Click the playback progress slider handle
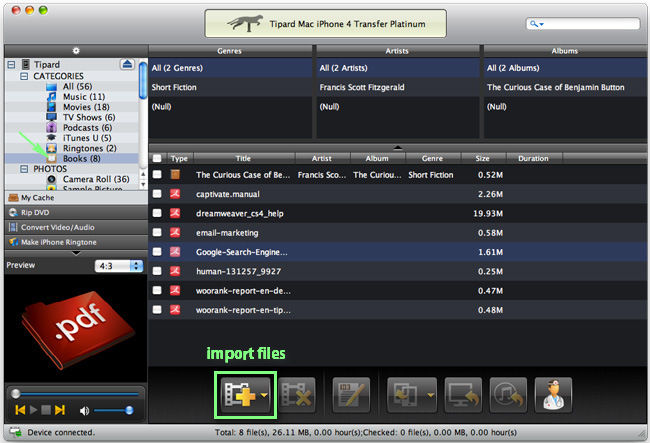 [x=16, y=393]
